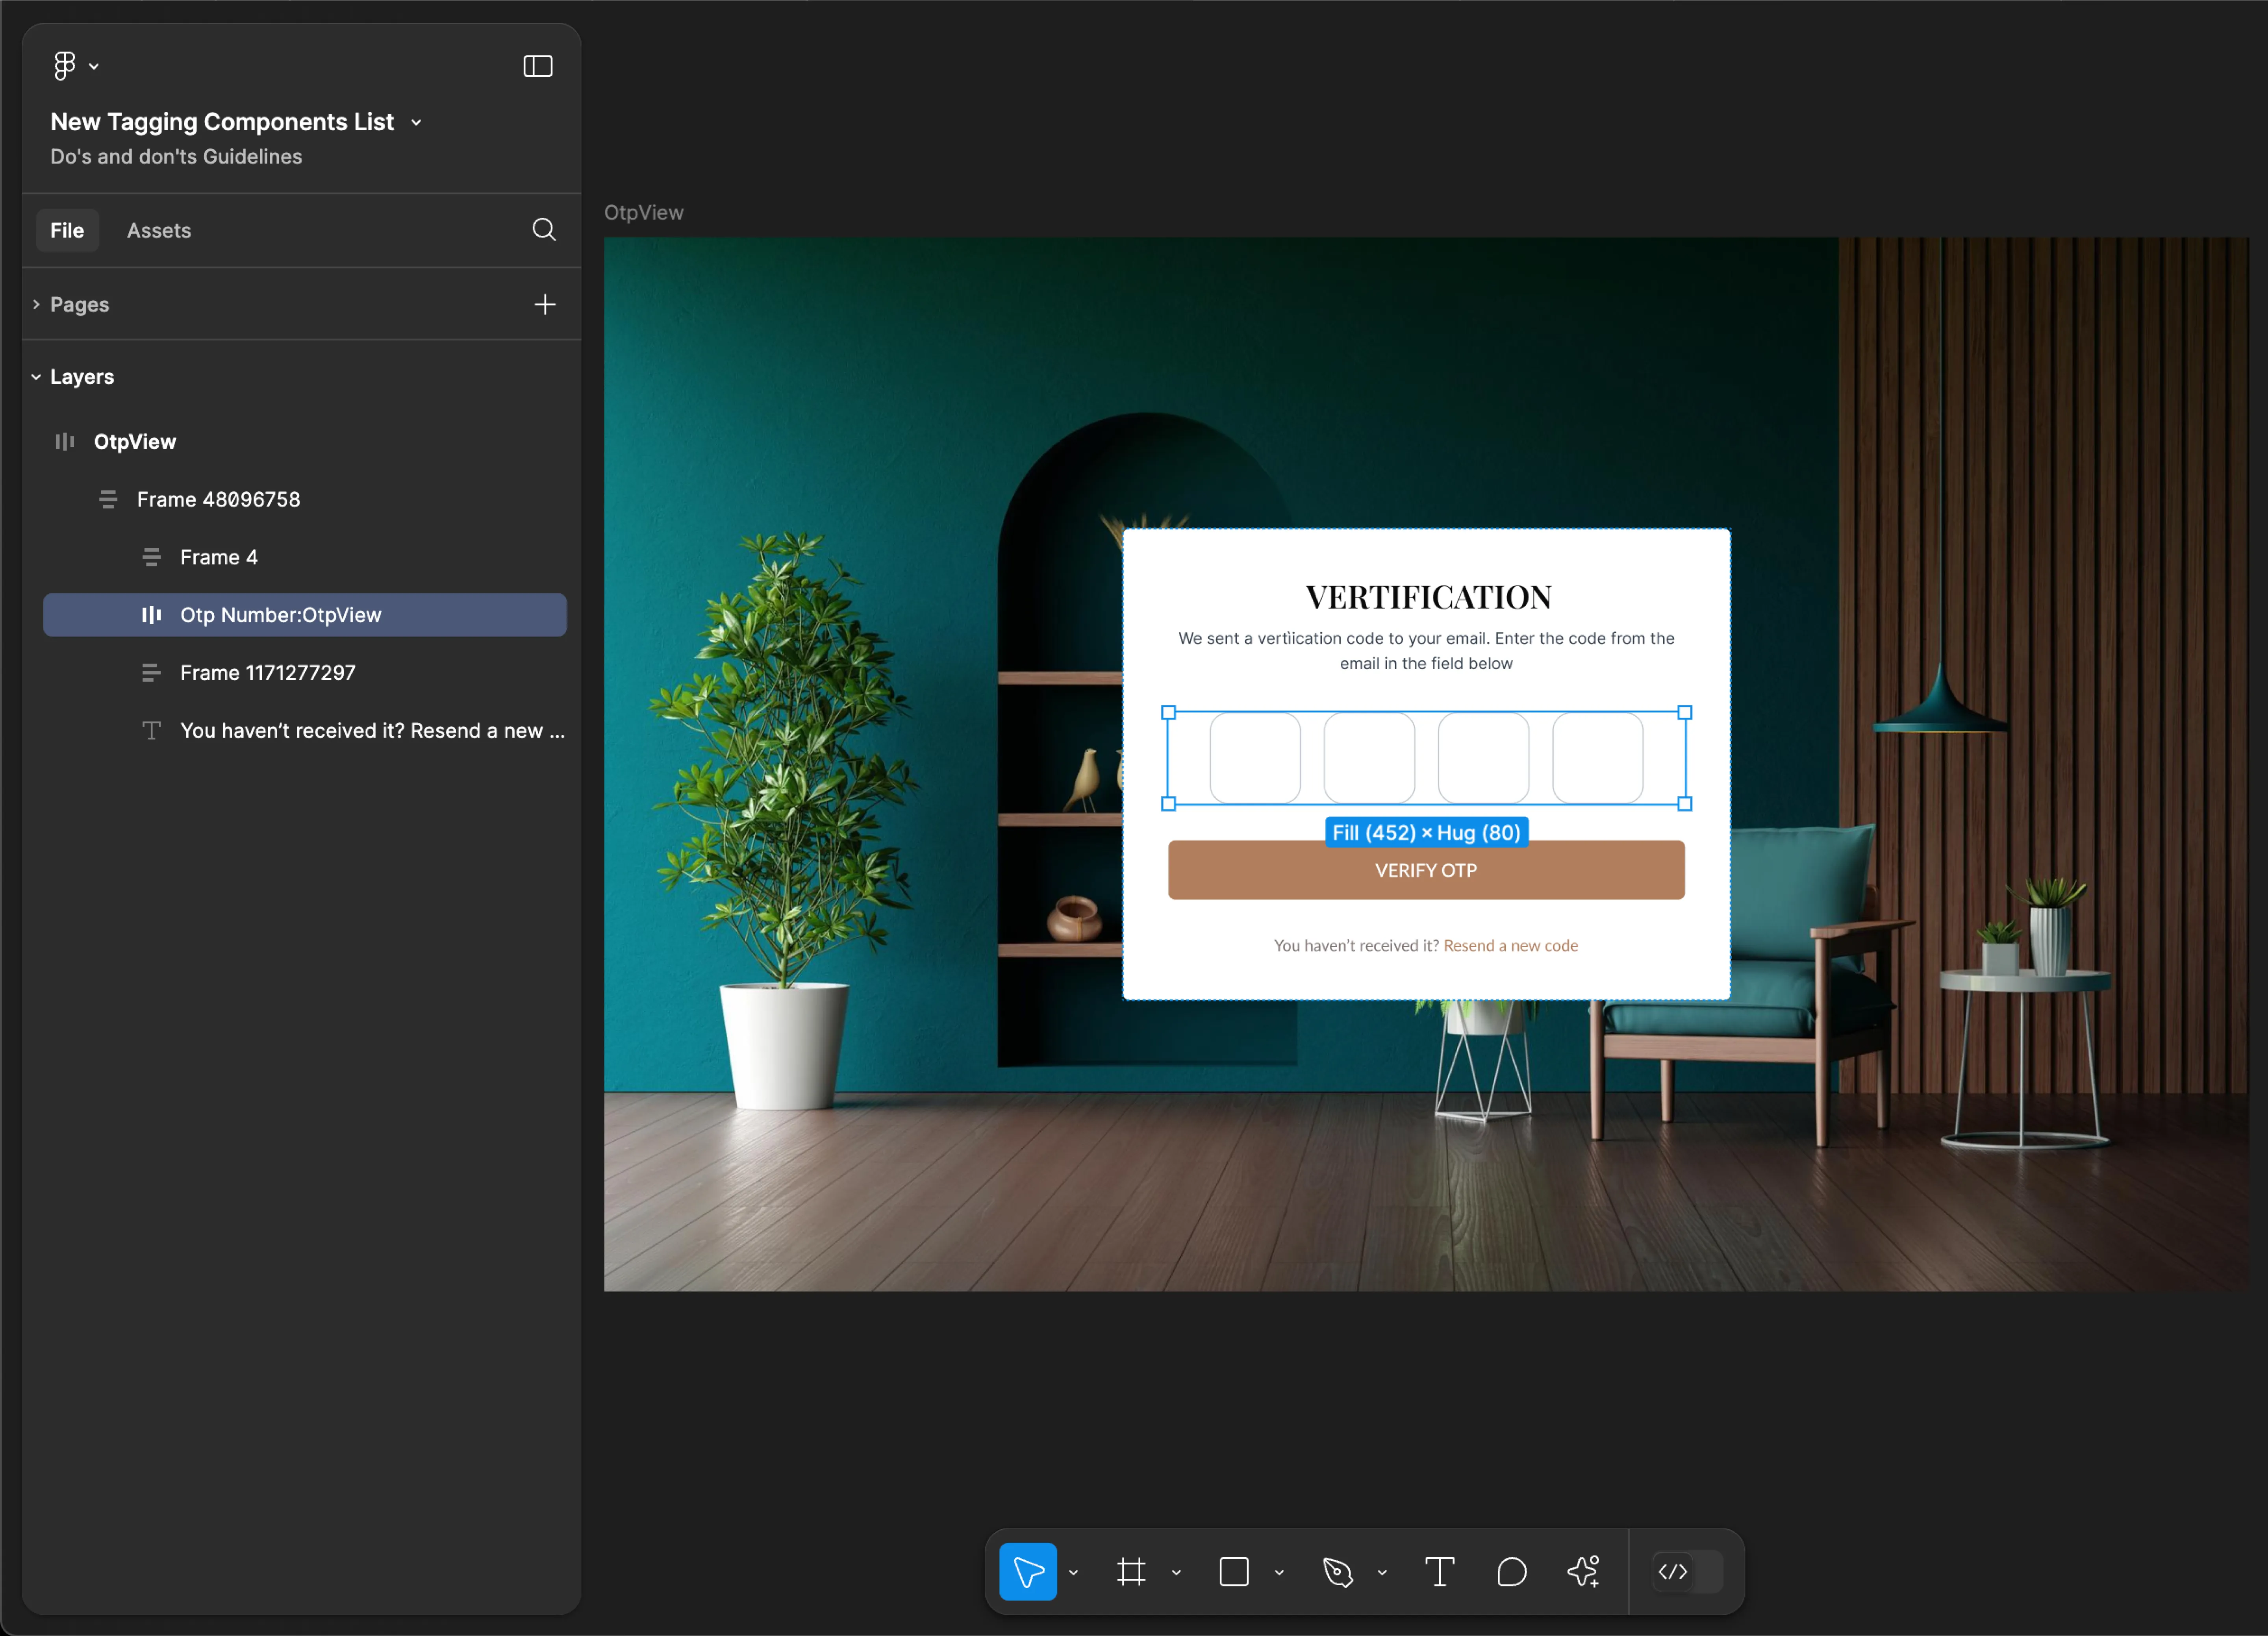Open dropdown chevron beside Figma logo
2268x1636 pixels.
94,67
